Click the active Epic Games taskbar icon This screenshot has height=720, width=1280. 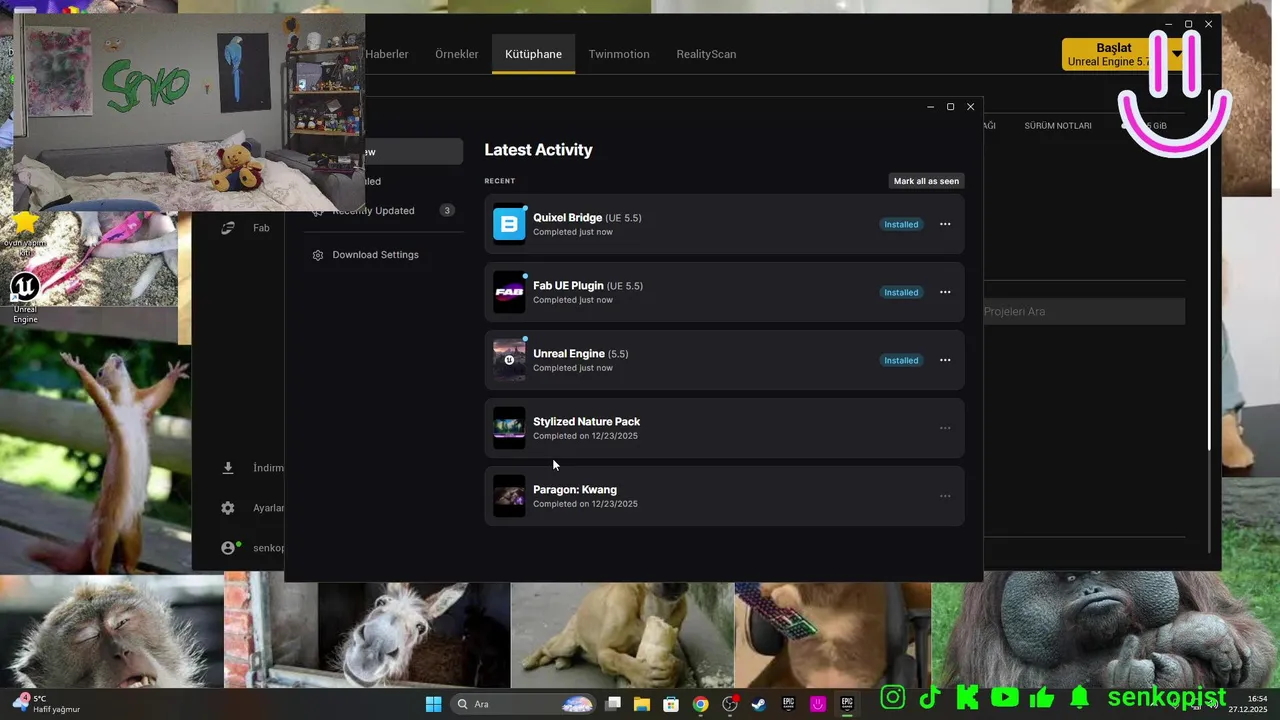point(846,704)
